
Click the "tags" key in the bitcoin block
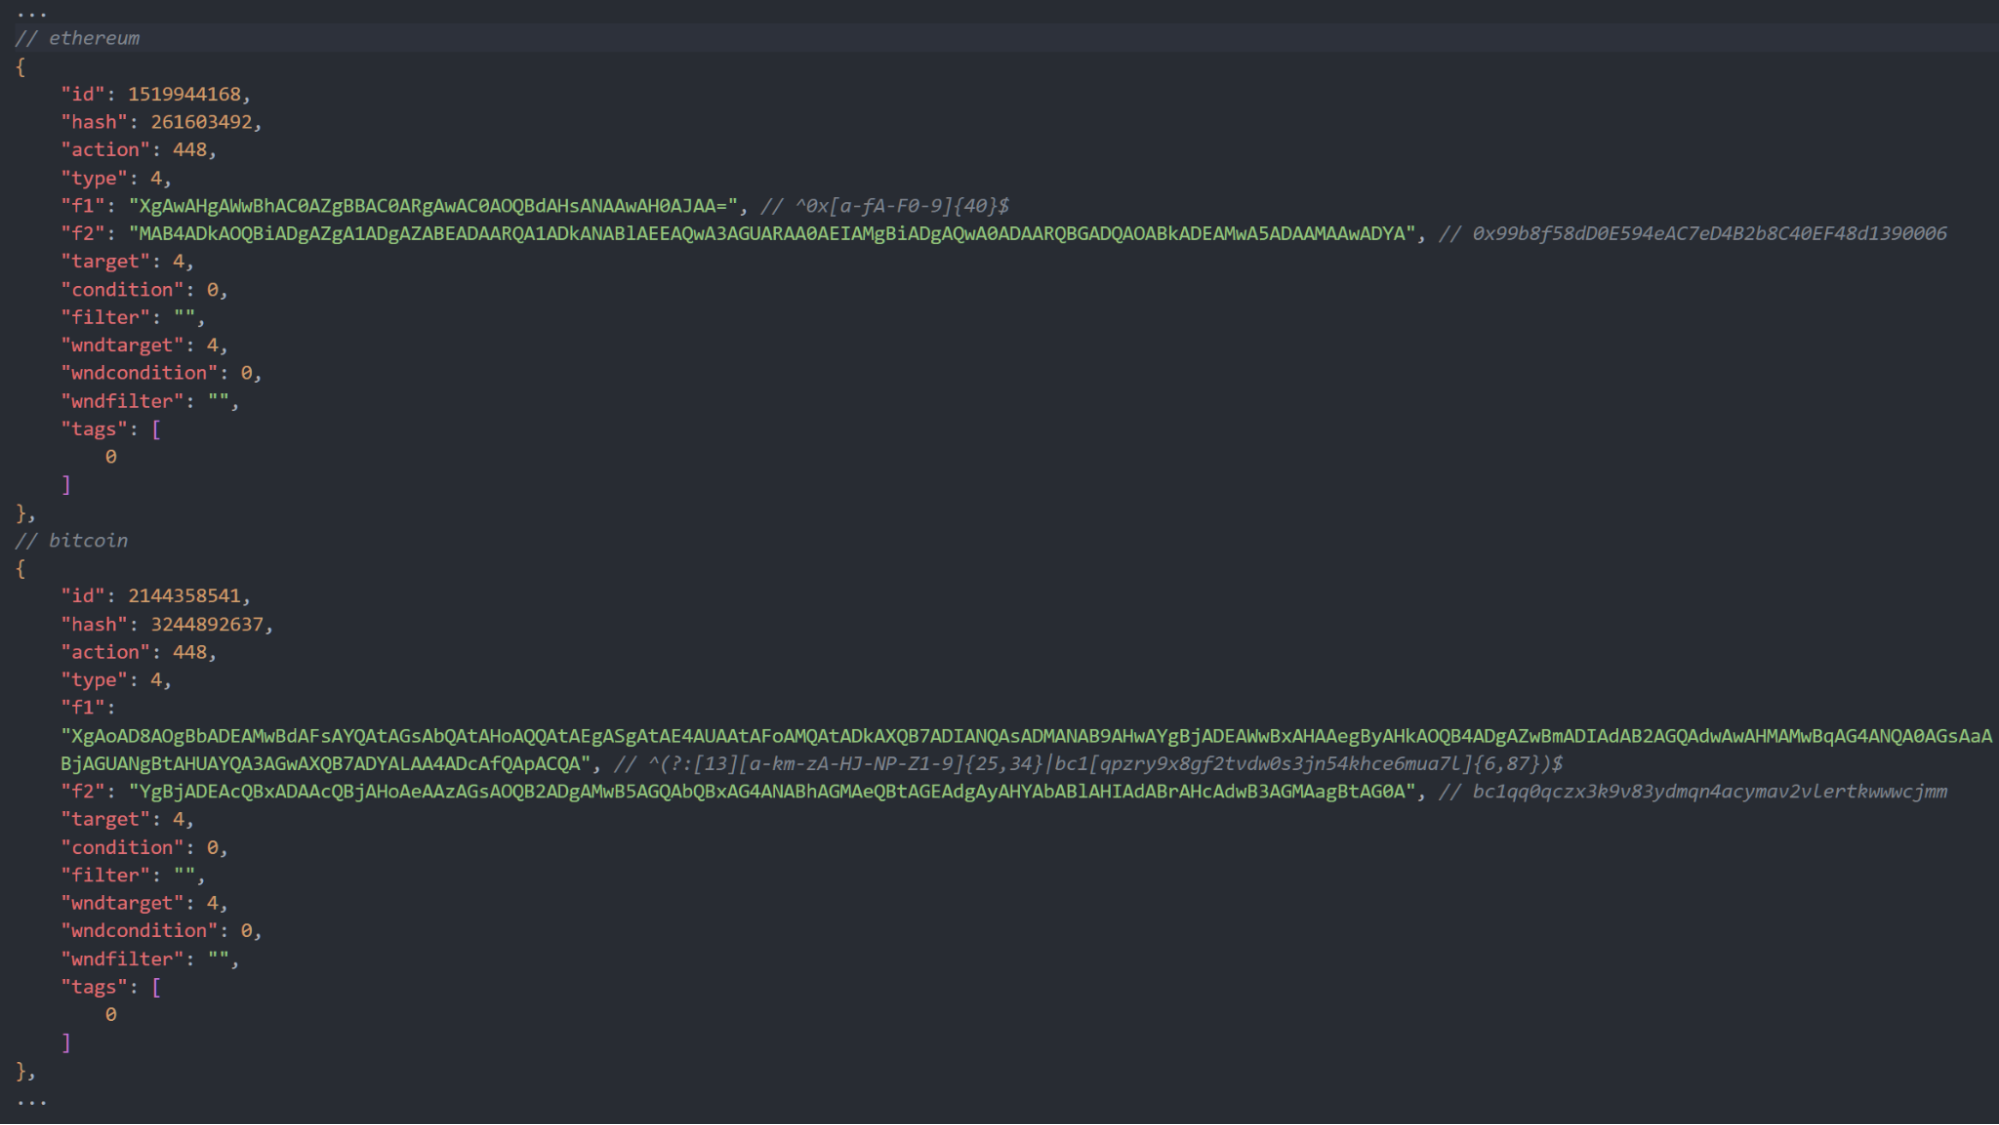pyautogui.click(x=94, y=987)
